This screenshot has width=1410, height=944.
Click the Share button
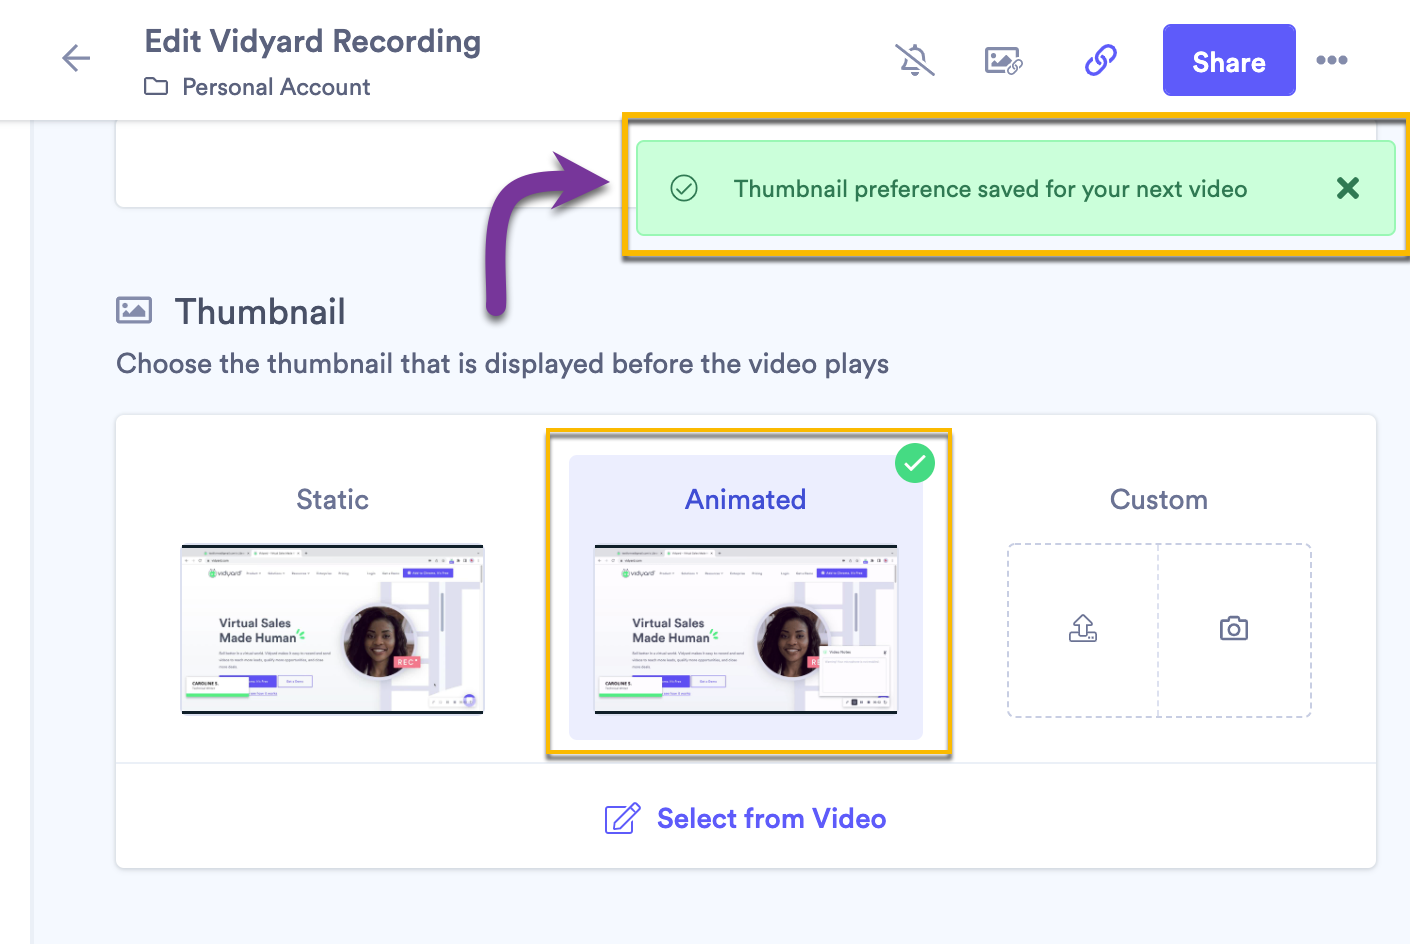tap(1229, 60)
